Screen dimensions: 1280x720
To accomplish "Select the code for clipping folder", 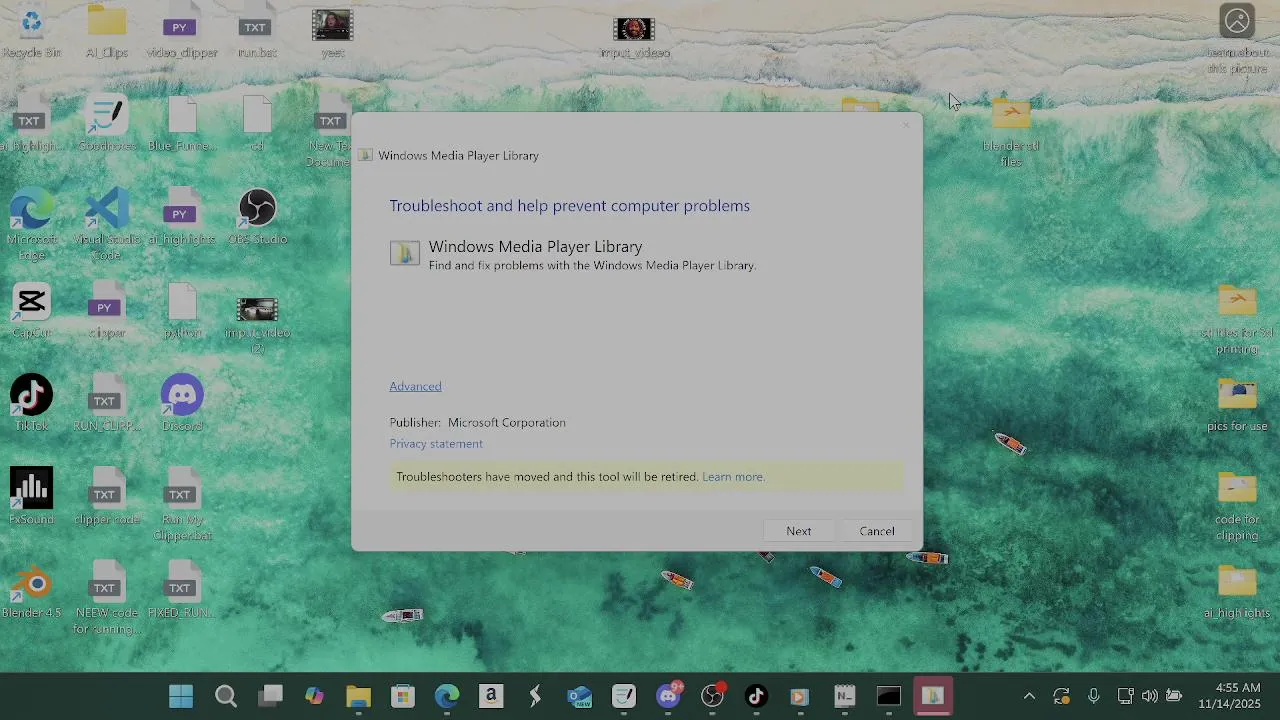I will 1237,506.
